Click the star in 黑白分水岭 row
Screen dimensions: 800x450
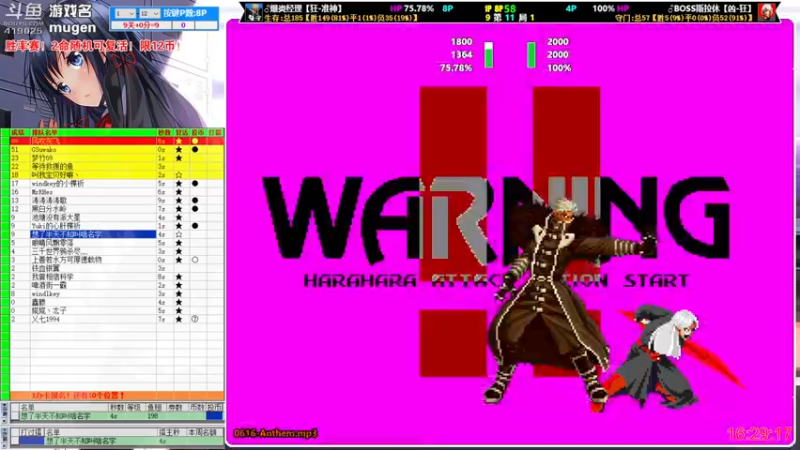pos(179,209)
